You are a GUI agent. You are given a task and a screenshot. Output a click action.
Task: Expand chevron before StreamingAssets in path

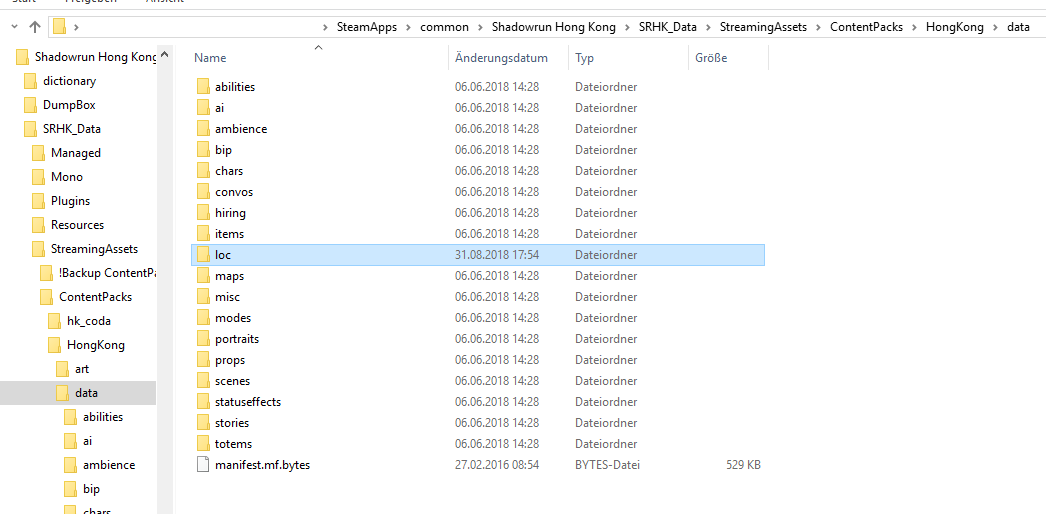[x=708, y=27]
